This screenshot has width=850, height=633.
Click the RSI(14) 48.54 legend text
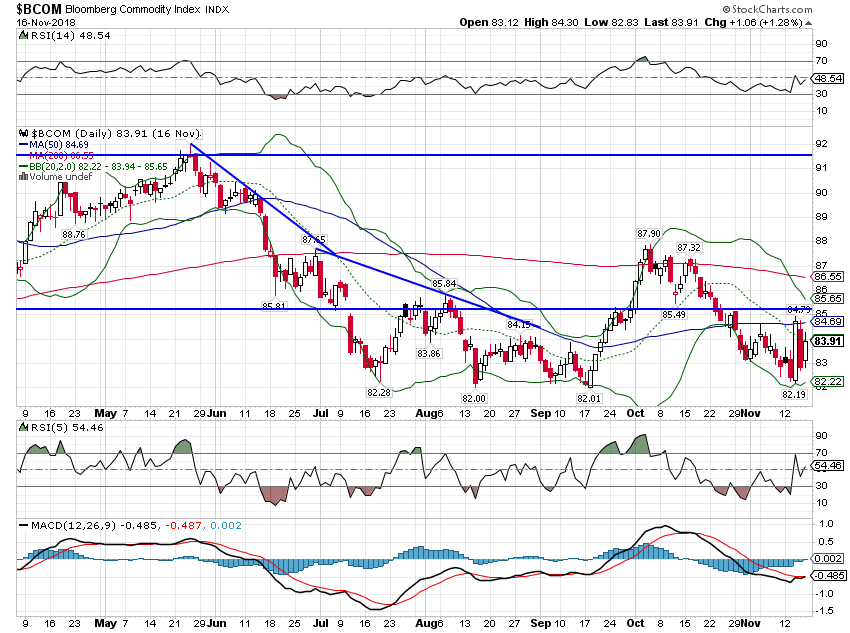[70, 36]
